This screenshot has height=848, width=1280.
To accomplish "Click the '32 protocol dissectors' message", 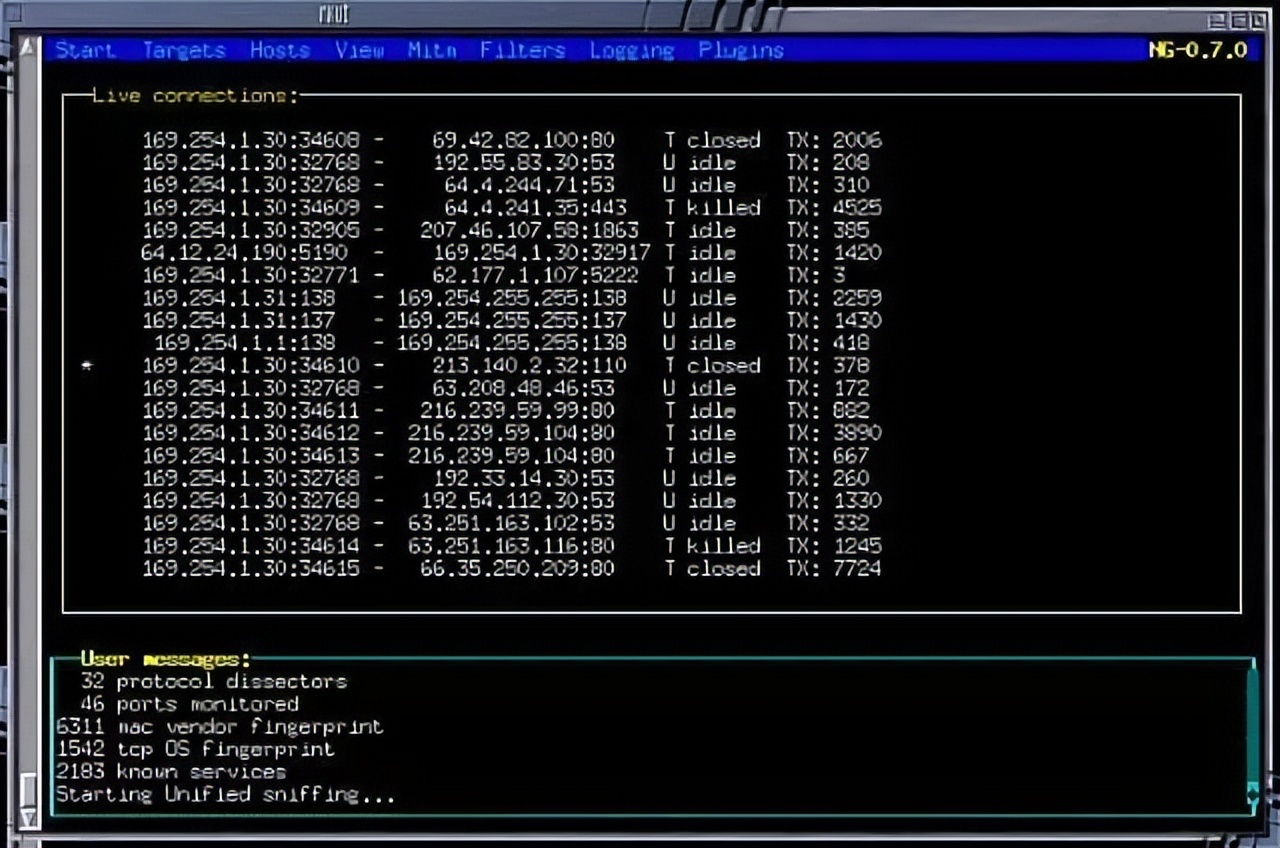I will 214,682.
